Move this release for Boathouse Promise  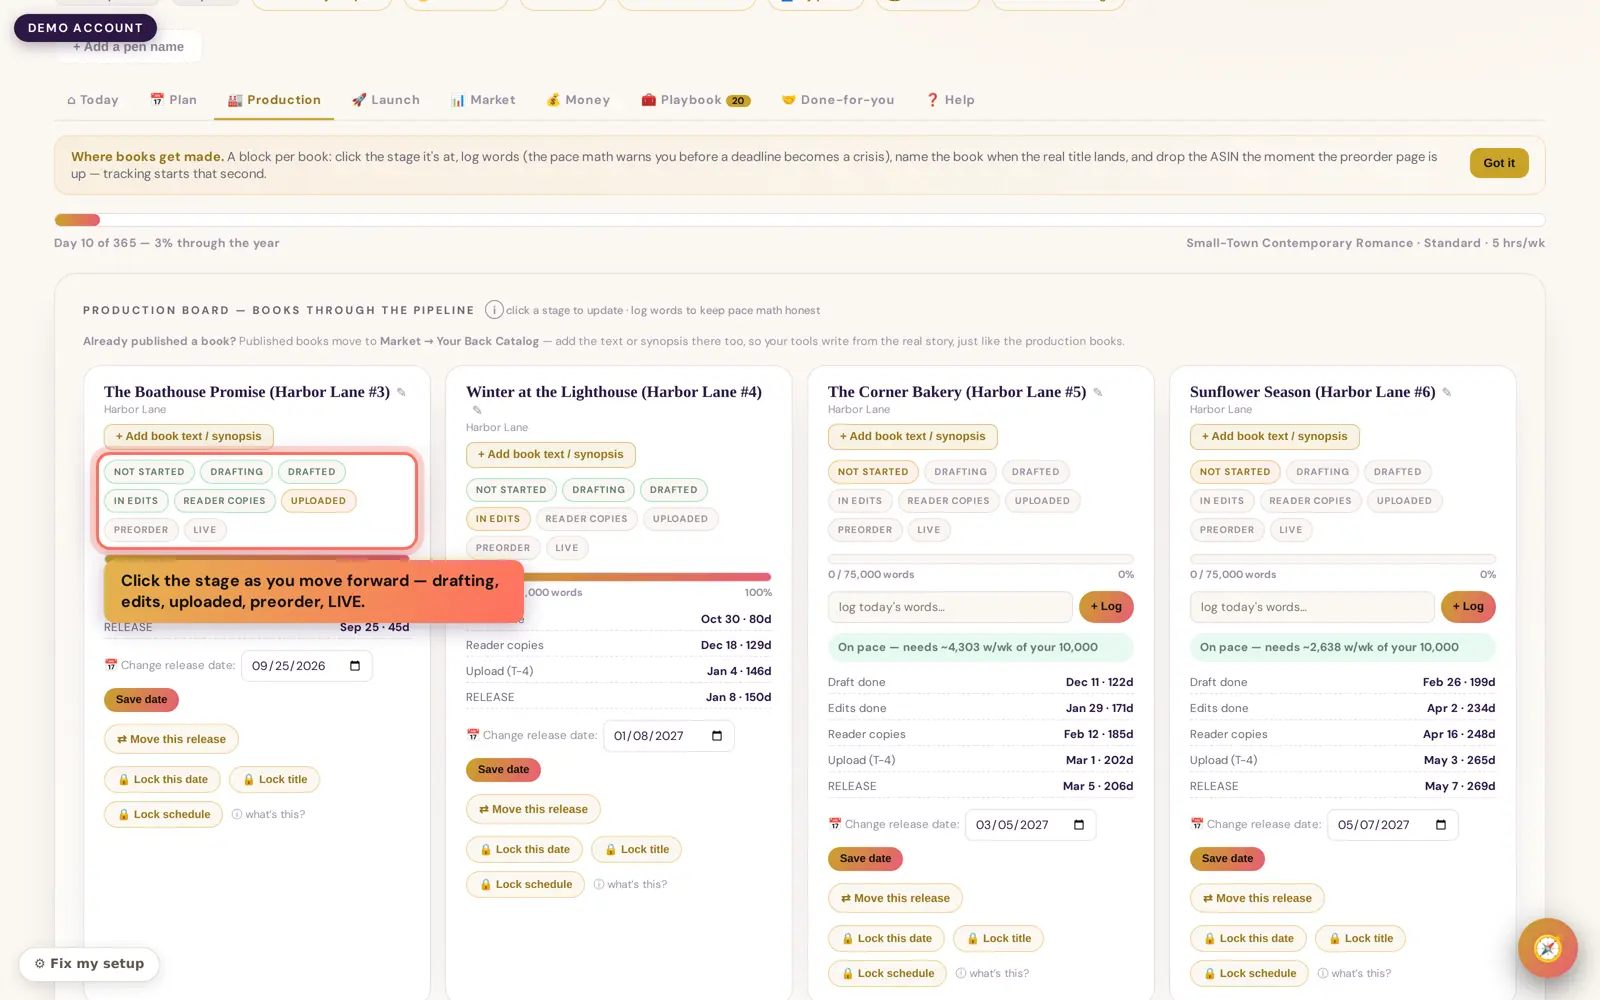tap(171, 740)
